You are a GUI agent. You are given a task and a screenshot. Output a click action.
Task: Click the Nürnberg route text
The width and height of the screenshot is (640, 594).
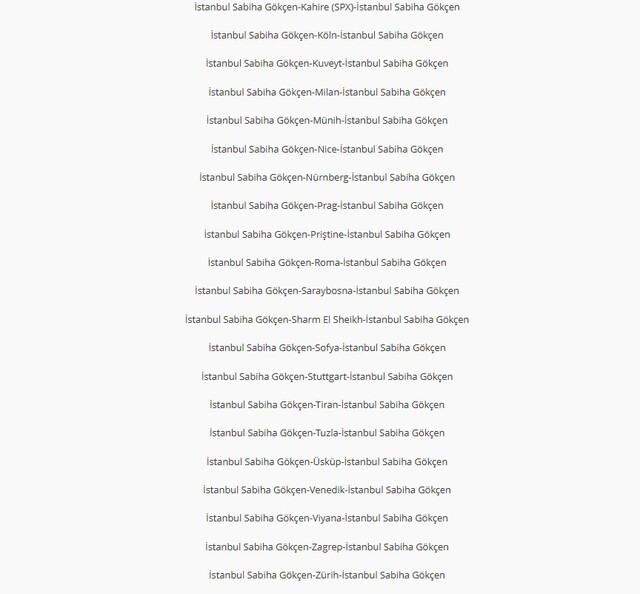tap(327, 178)
